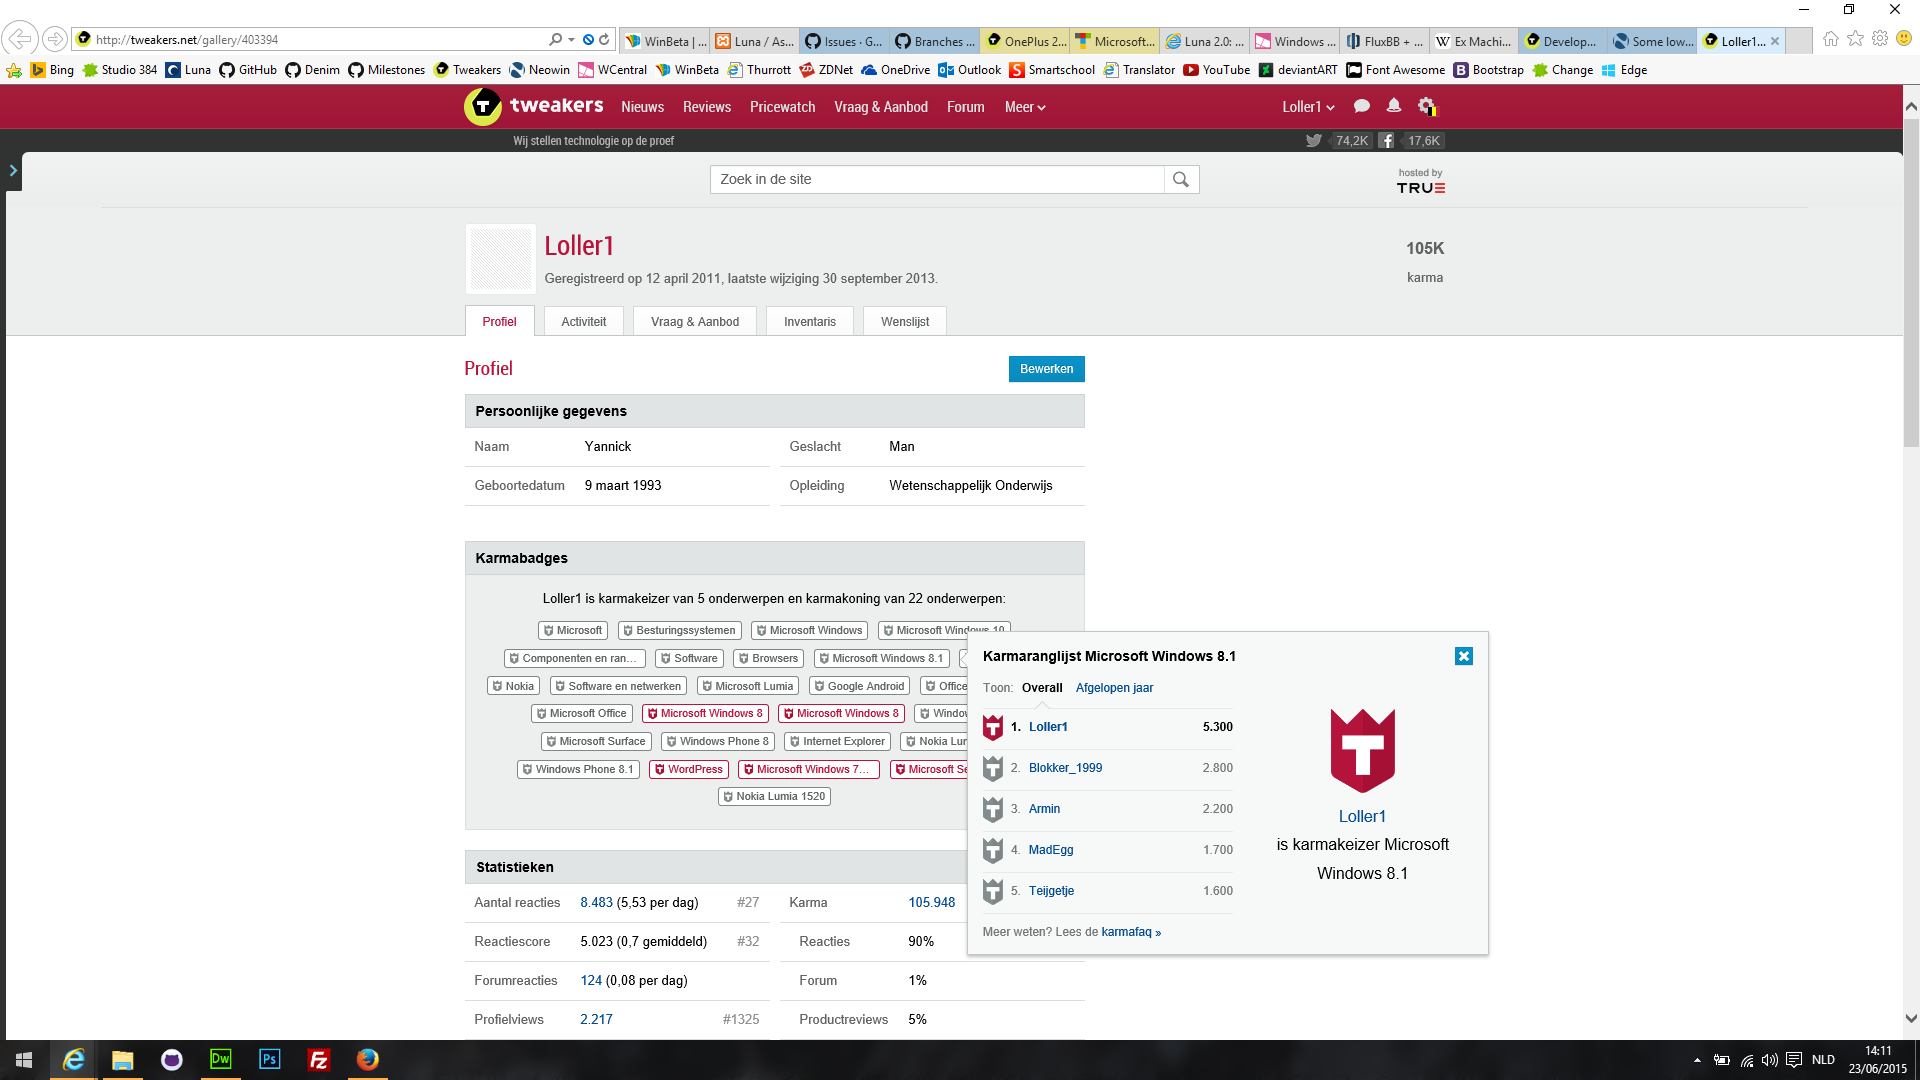Open the site settings gear icon

(x=1427, y=106)
